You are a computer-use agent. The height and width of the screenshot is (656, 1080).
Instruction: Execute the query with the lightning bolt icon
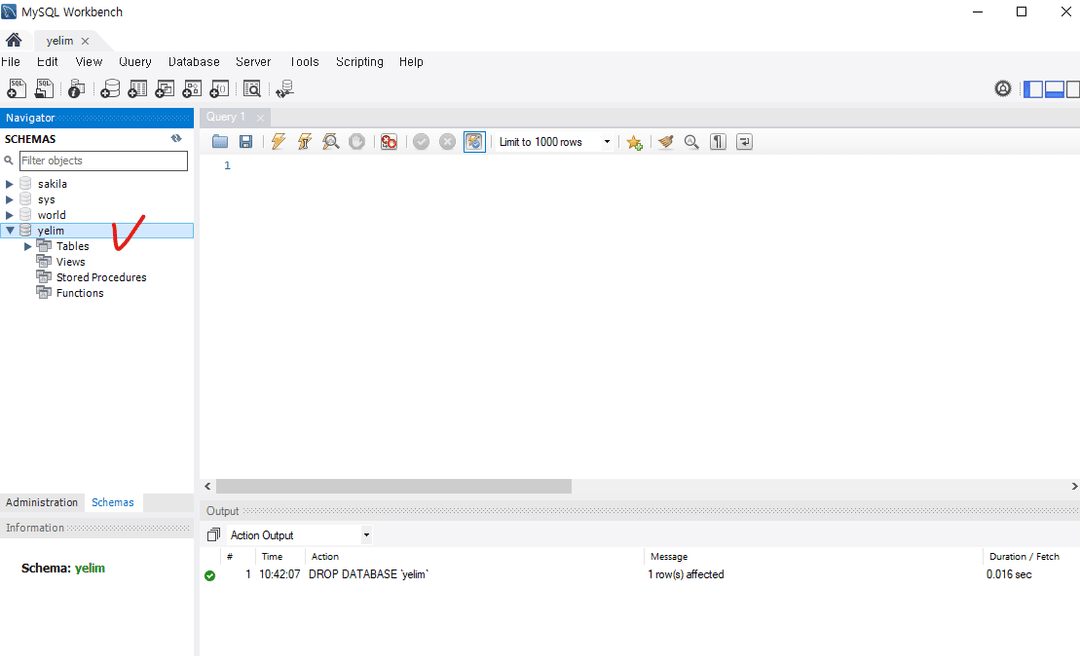tap(278, 142)
